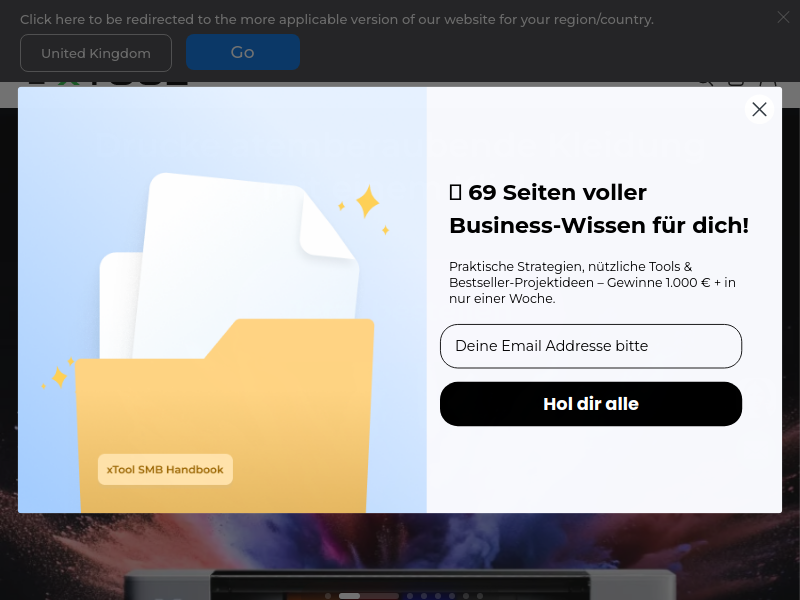Close the handbook popup with the X

click(759, 109)
